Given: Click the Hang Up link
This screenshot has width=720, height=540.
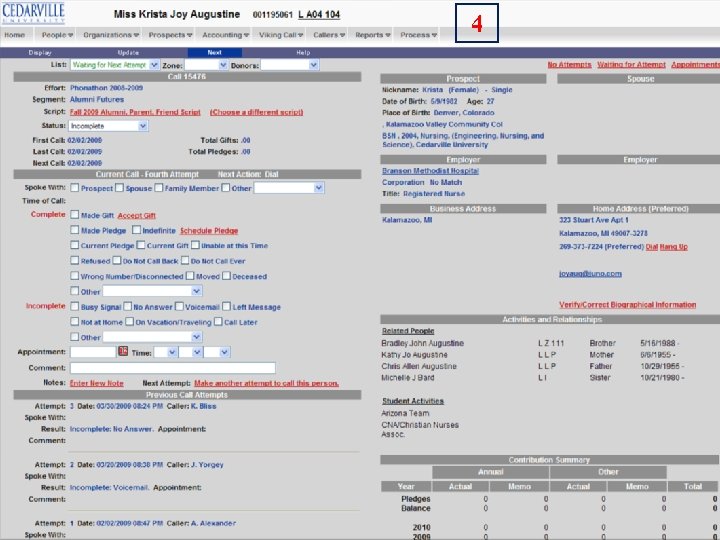Looking at the screenshot, I should [674, 247].
